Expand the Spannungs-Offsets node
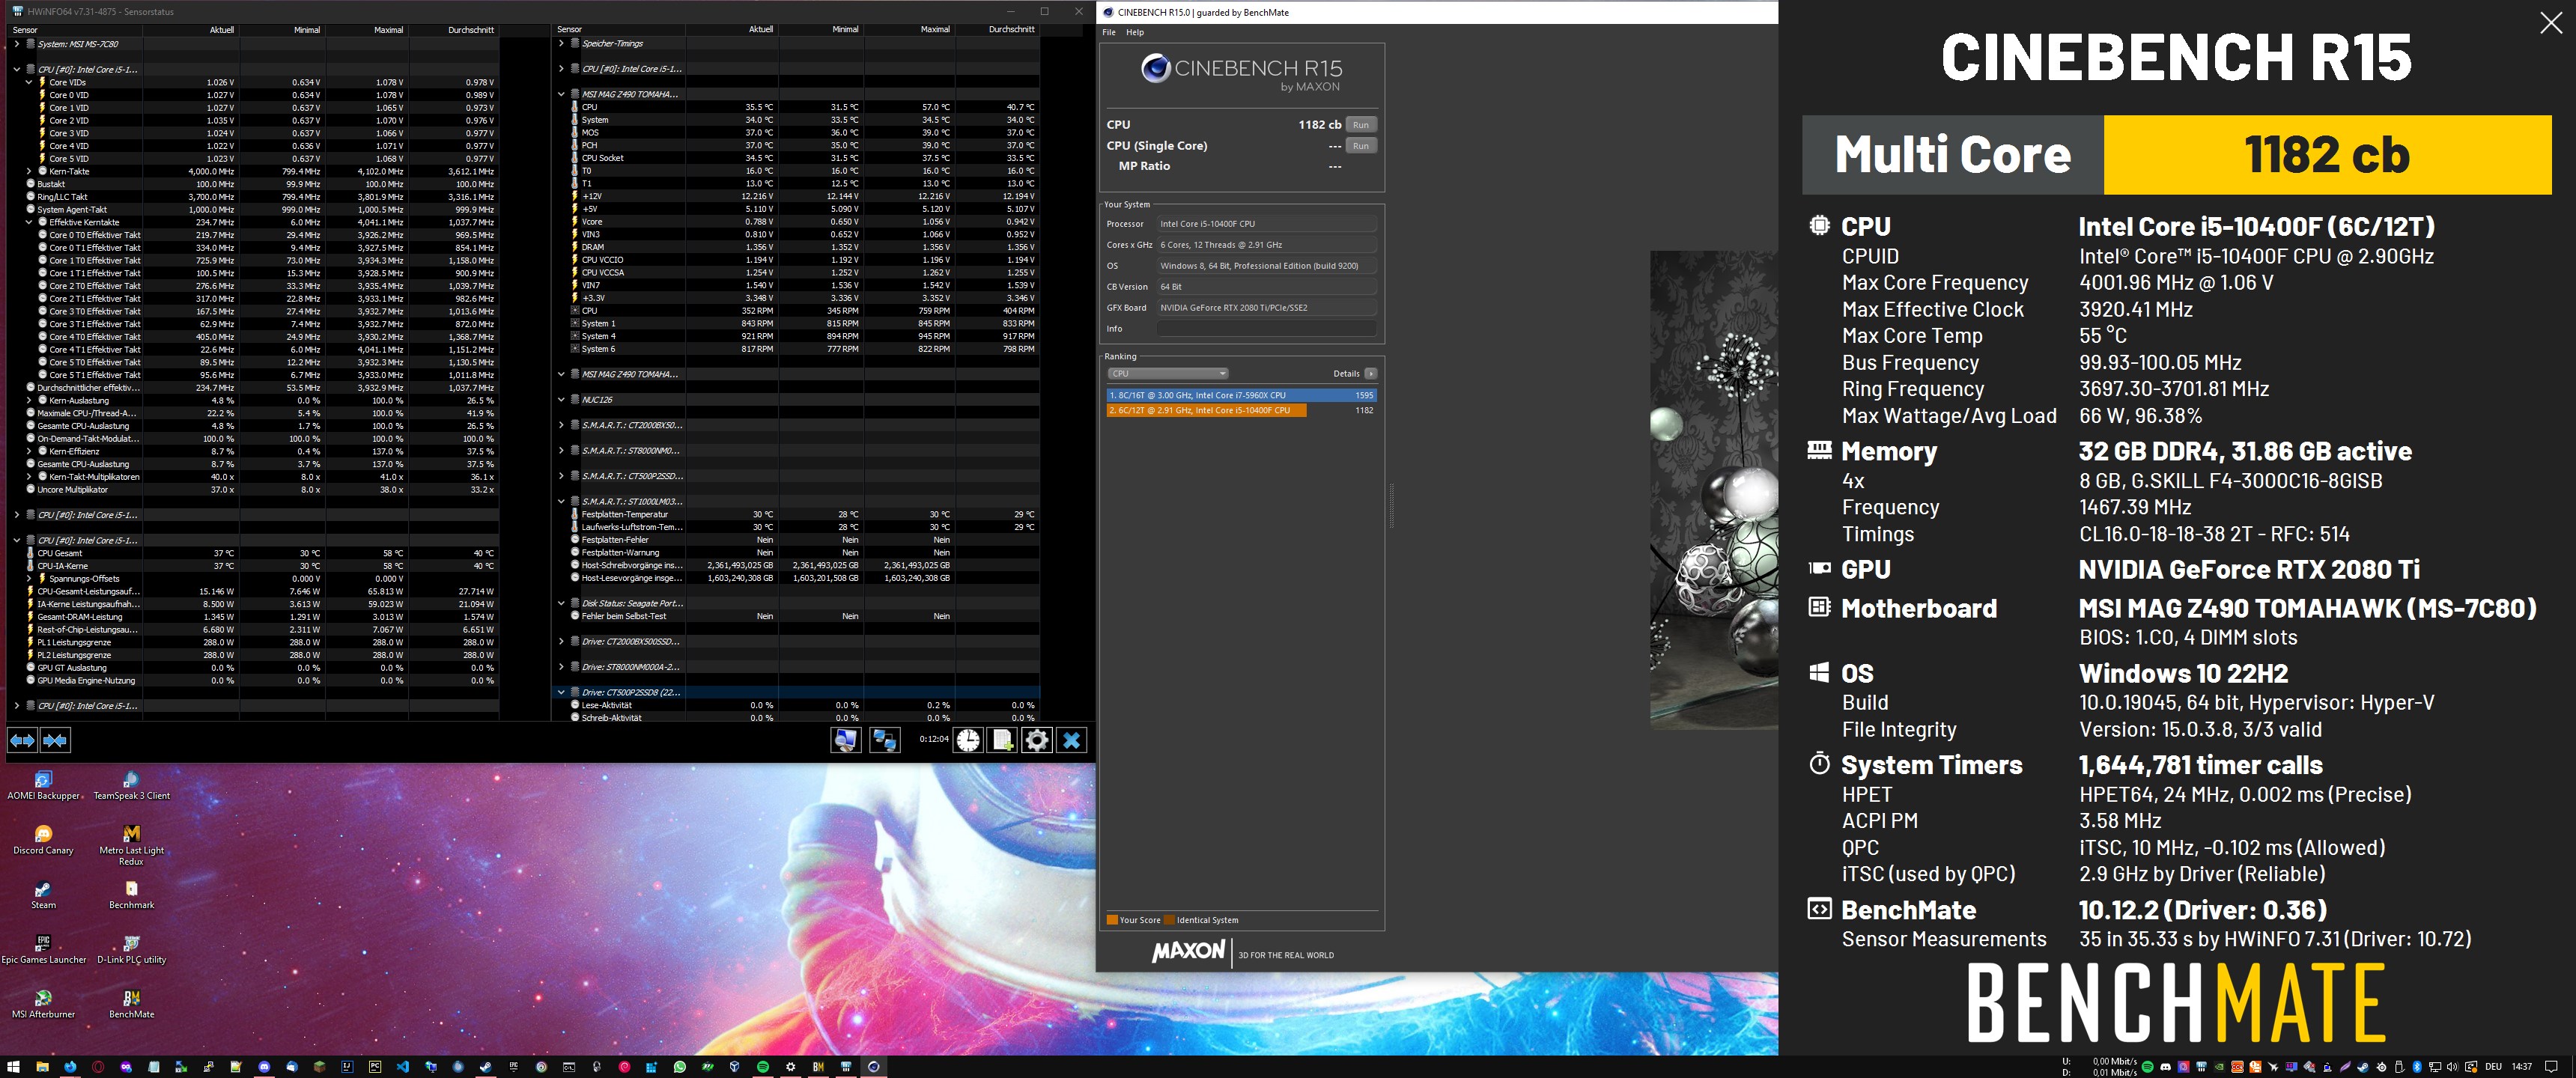Image resolution: width=2576 pixels, height=1078 pixels. (x=29, y=578)
